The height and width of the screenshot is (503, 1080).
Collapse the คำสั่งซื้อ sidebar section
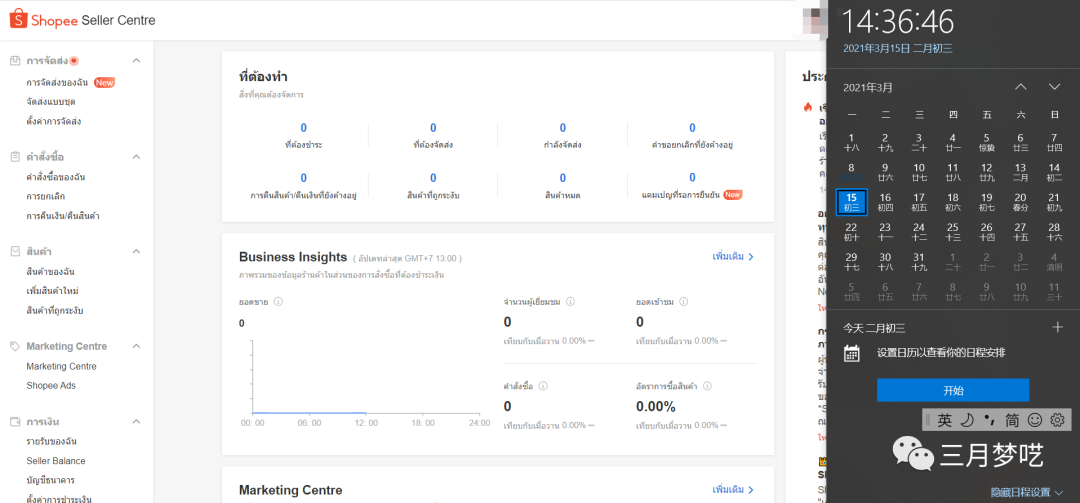pos(137,157)
